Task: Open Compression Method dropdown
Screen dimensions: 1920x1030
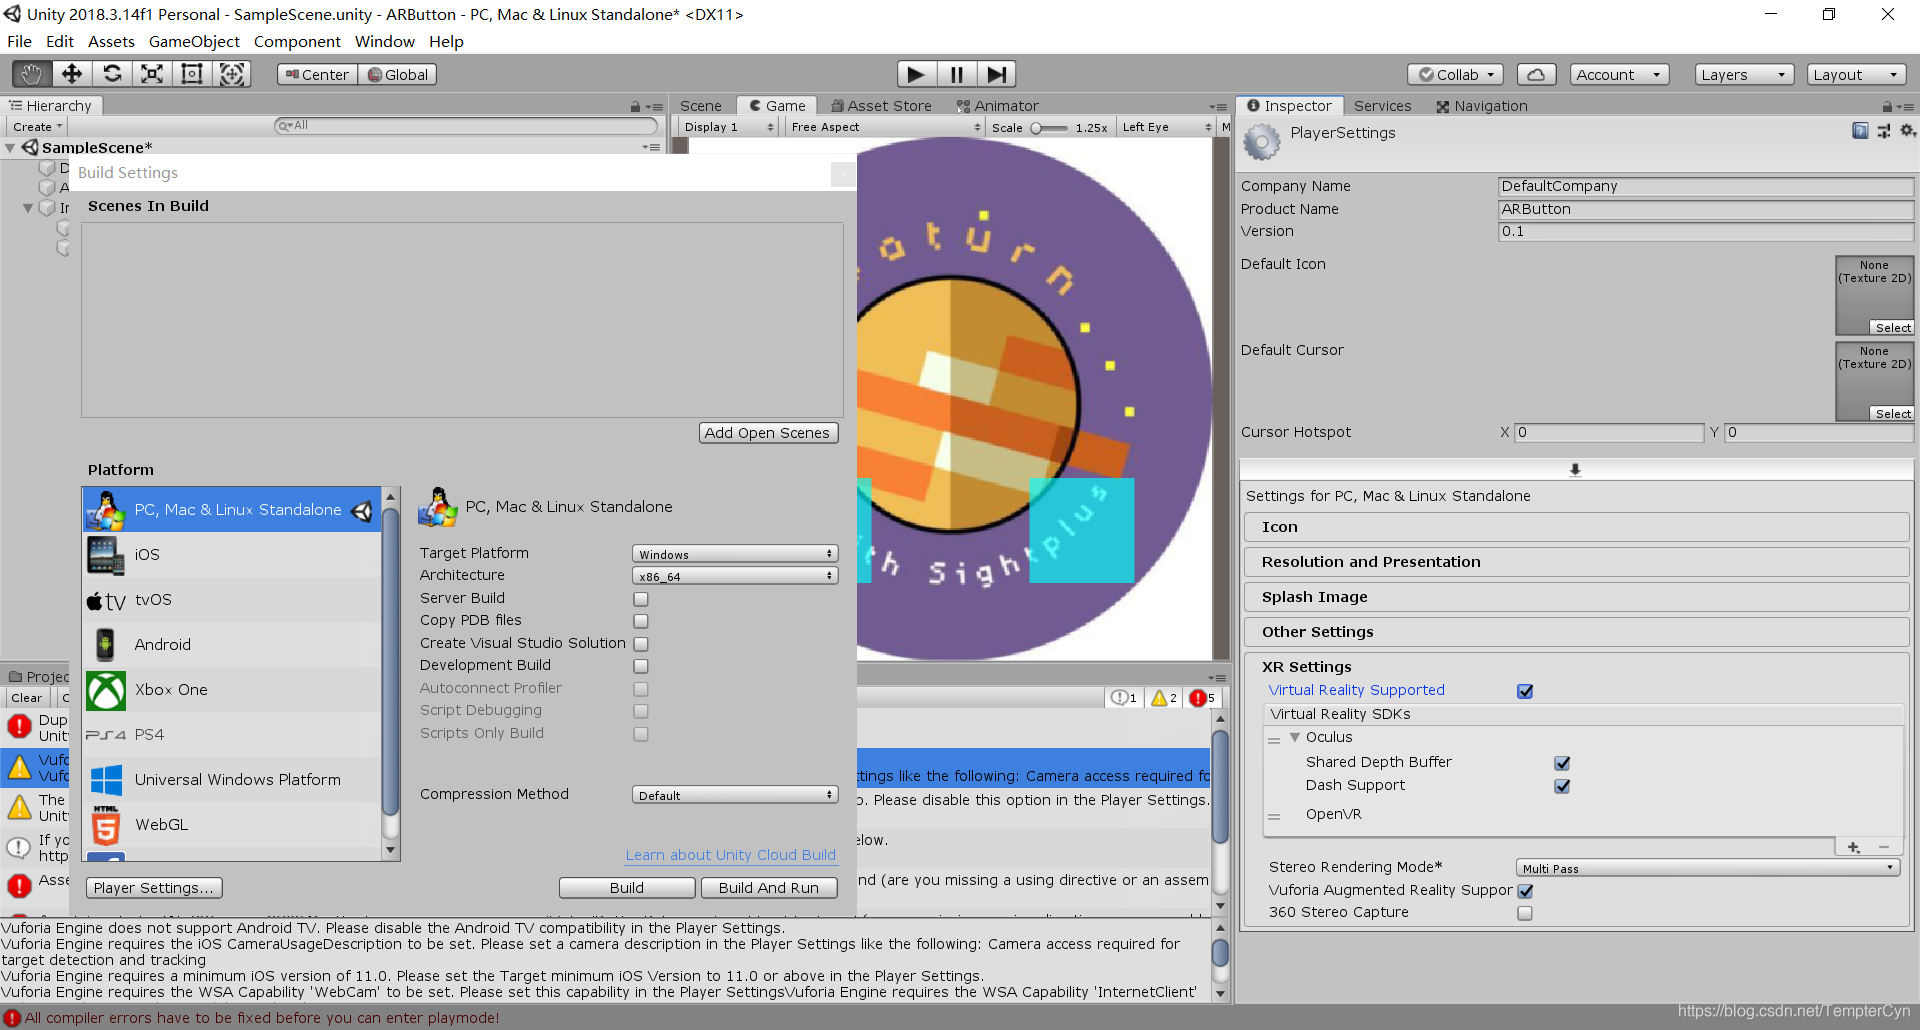Action: click(x=735, y=795)
